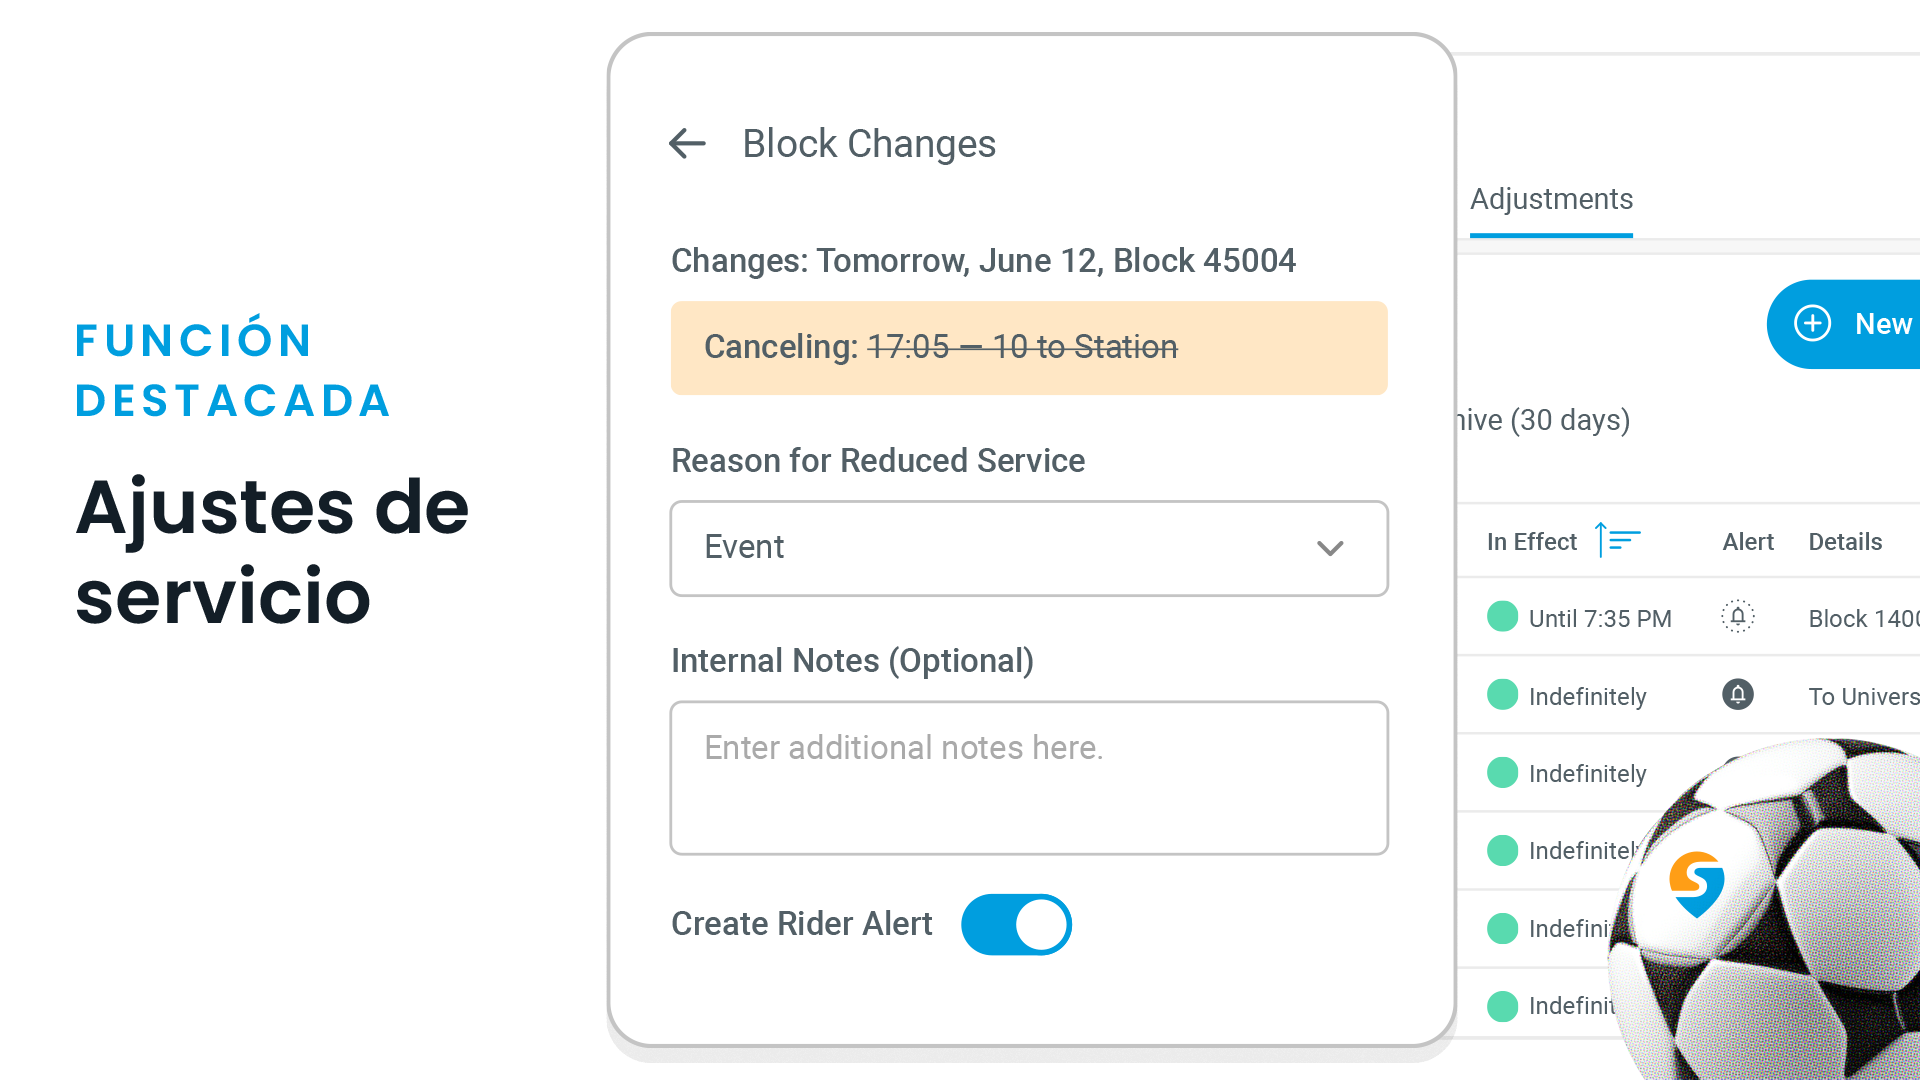Click the New adjustment button
The image size is (1920, 1080).
tap(1845, 324)
